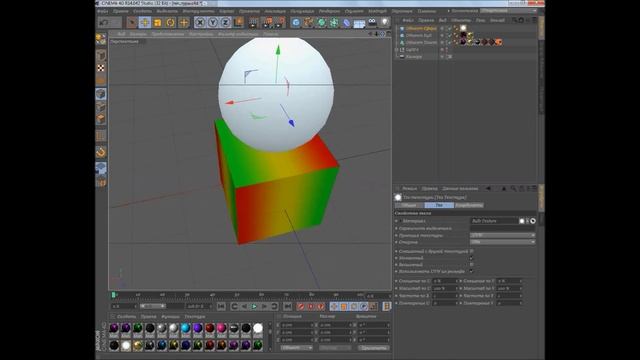
Task: Toggle the coordinate system World/Object button
Action: point(238,22)
